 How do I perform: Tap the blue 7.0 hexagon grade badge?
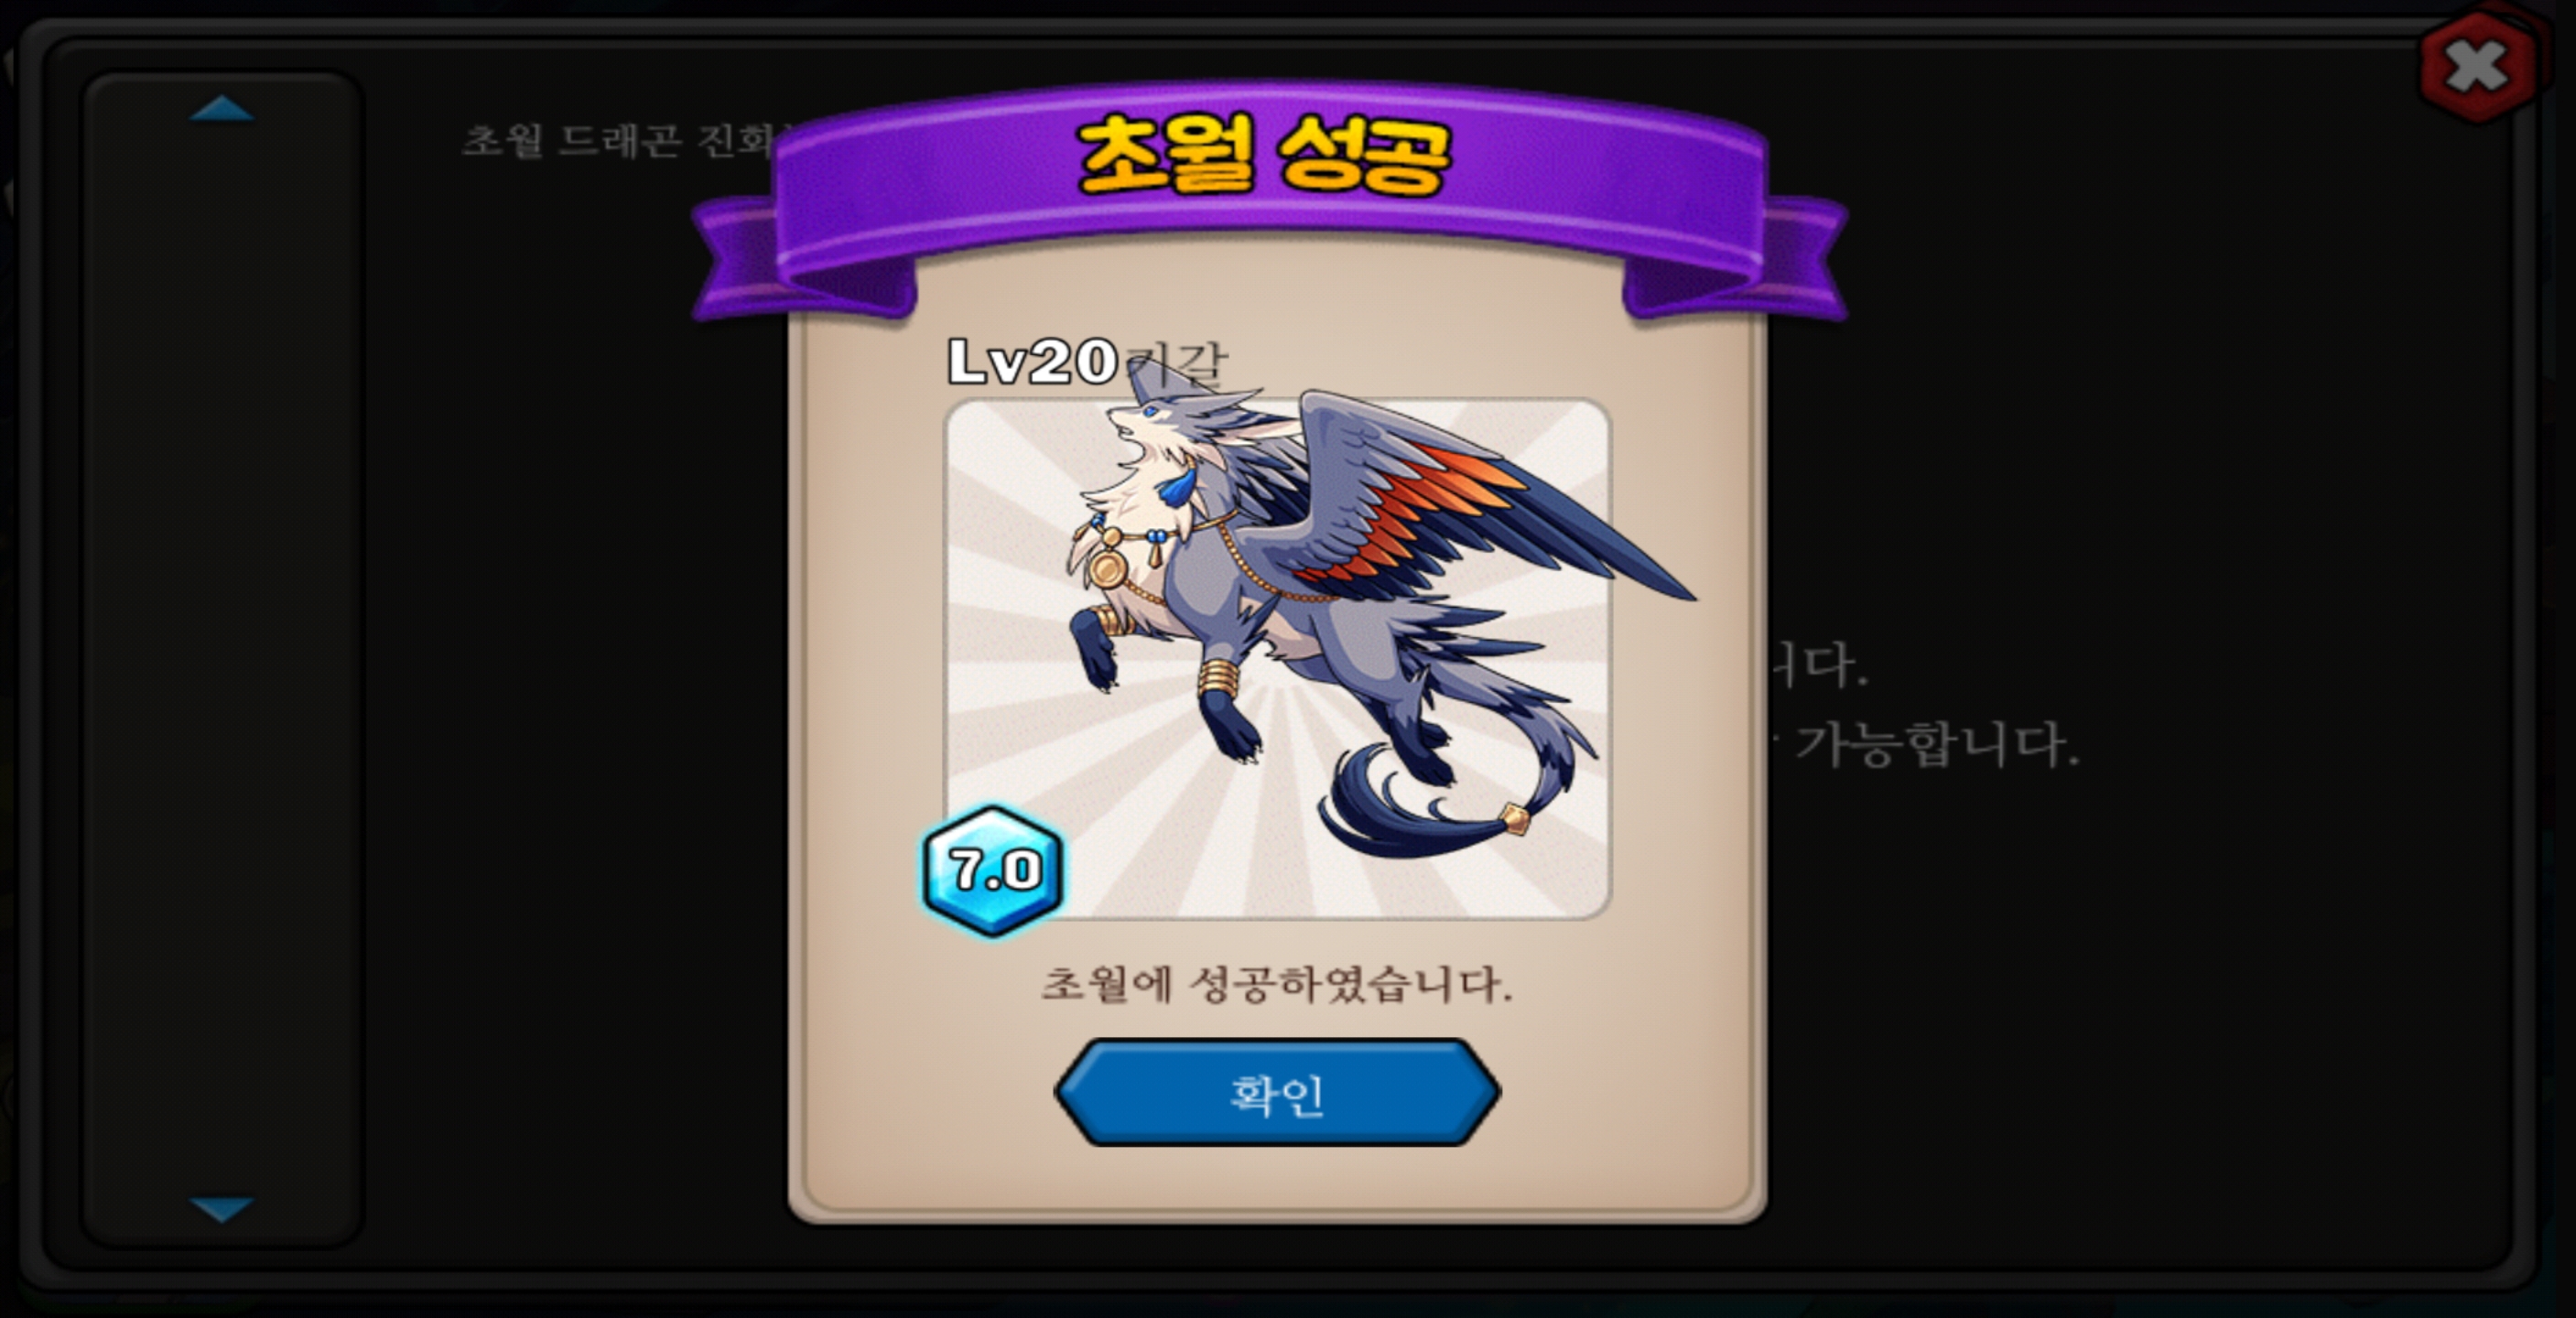pos(993,870)
